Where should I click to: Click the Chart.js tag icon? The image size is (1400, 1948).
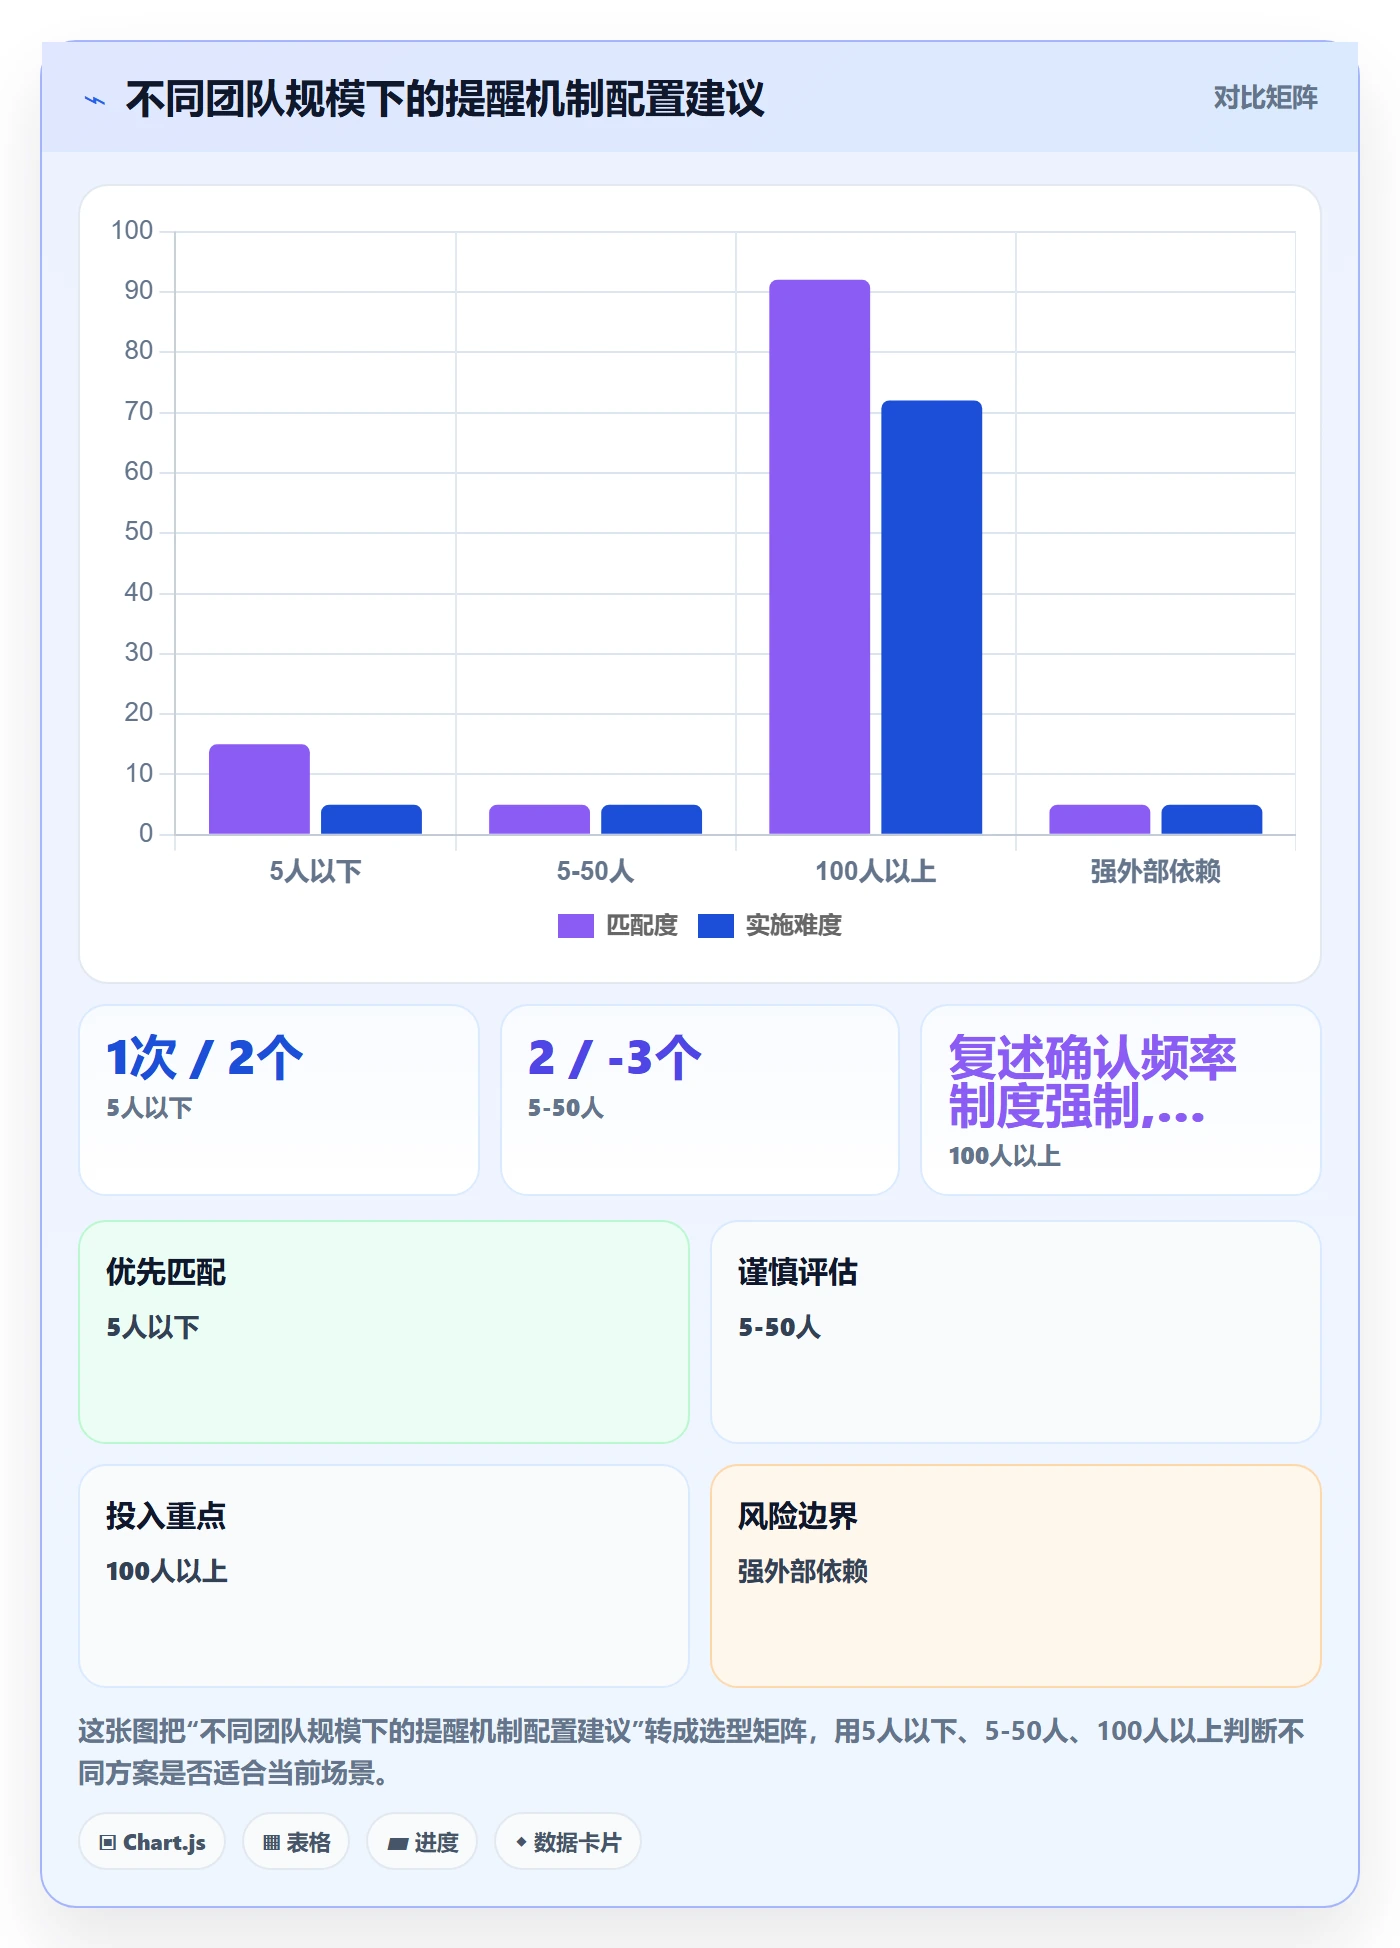point(108,1842)
